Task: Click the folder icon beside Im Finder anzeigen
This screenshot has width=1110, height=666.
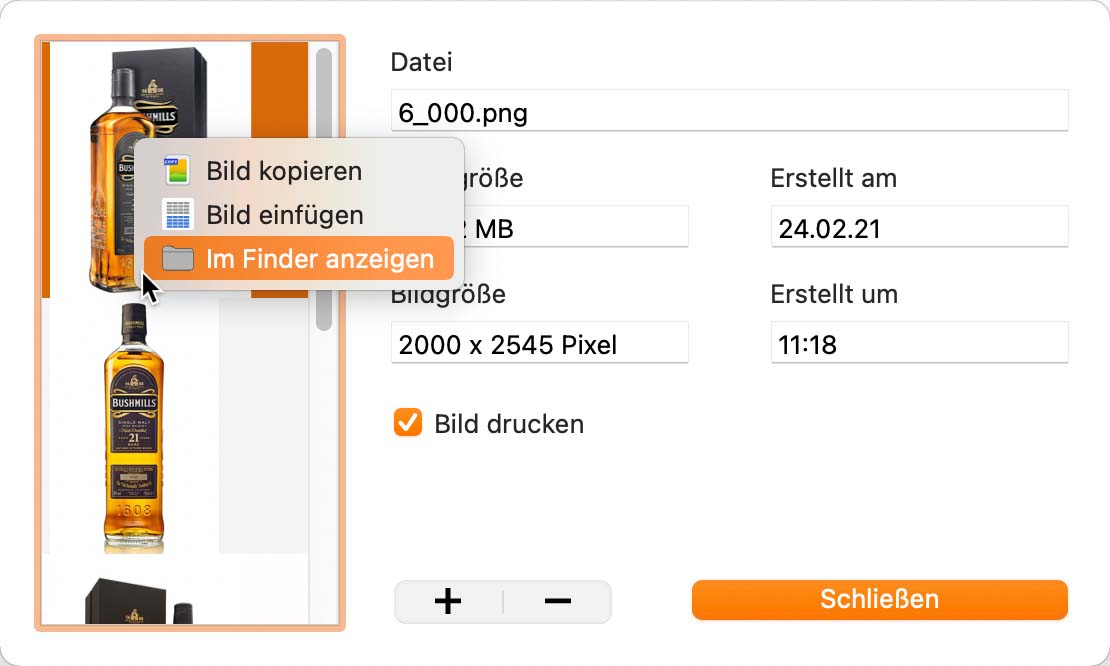Action: tap(178, 258)
